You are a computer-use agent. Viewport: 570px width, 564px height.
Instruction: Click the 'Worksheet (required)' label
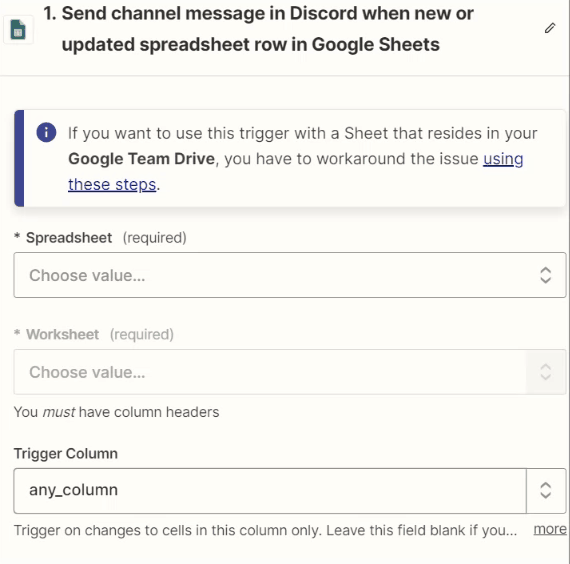(94, 335)
